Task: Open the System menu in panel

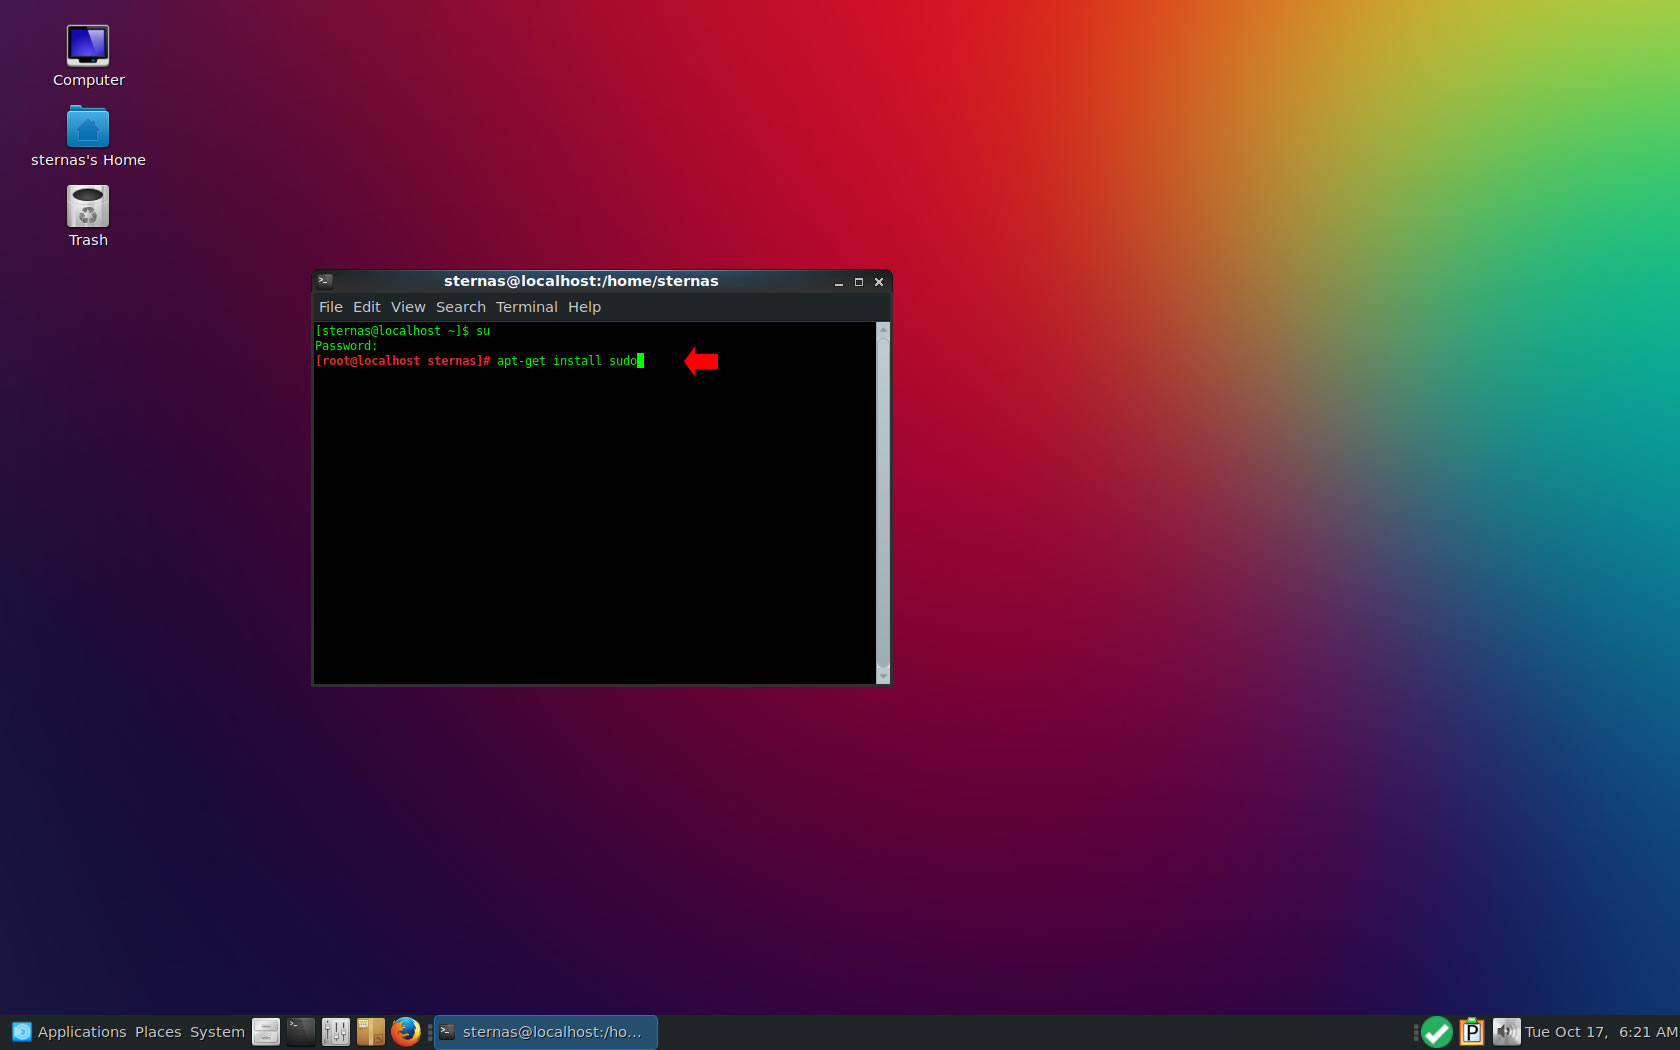Action: pos(217,1032)
